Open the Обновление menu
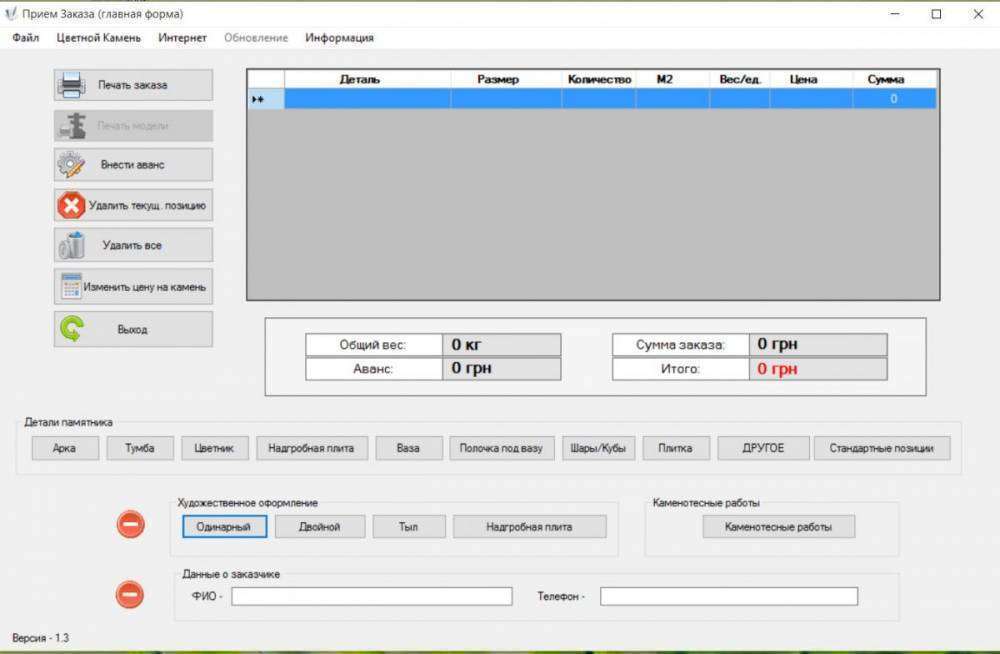 pos(256,38)
